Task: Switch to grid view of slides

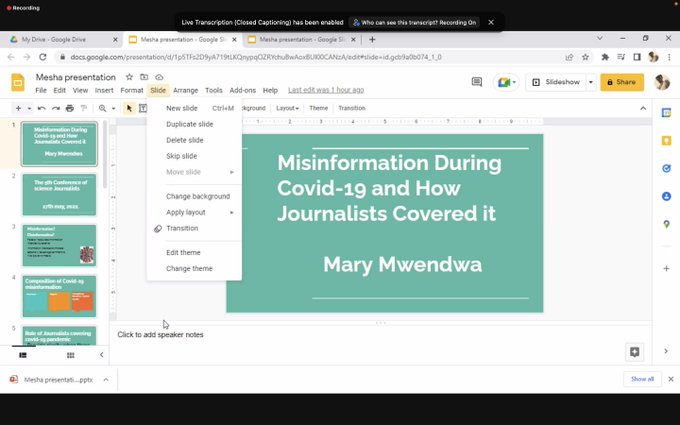Action: click(70, 355)
